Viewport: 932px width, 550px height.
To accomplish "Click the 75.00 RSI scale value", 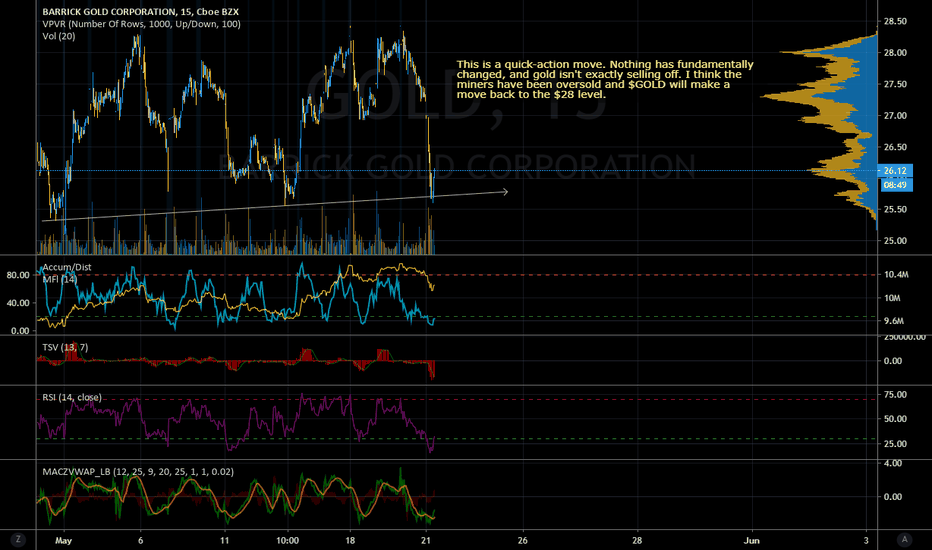I will (895, 394).
